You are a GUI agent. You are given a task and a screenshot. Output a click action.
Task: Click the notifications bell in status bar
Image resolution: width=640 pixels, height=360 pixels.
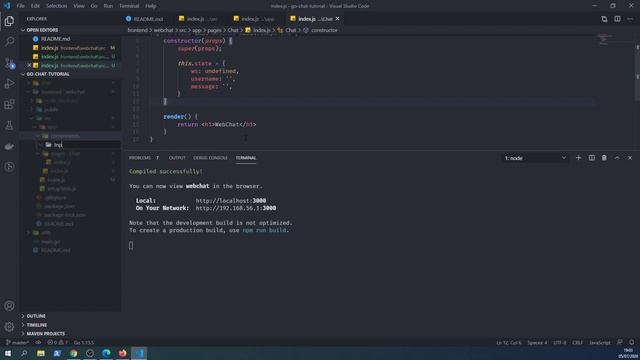[x=631, y=342]
